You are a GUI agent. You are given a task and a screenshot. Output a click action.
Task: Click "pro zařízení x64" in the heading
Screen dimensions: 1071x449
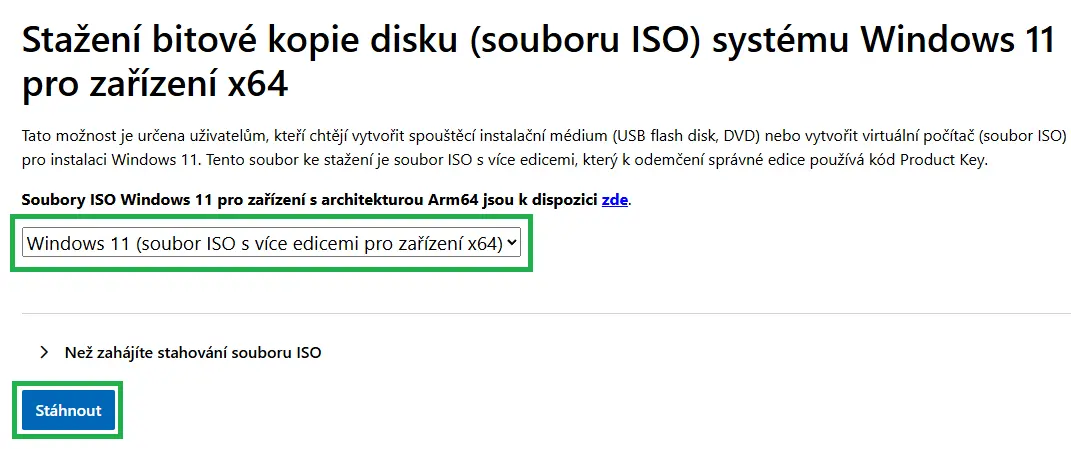pyautogui.click(x=155, y=87)
